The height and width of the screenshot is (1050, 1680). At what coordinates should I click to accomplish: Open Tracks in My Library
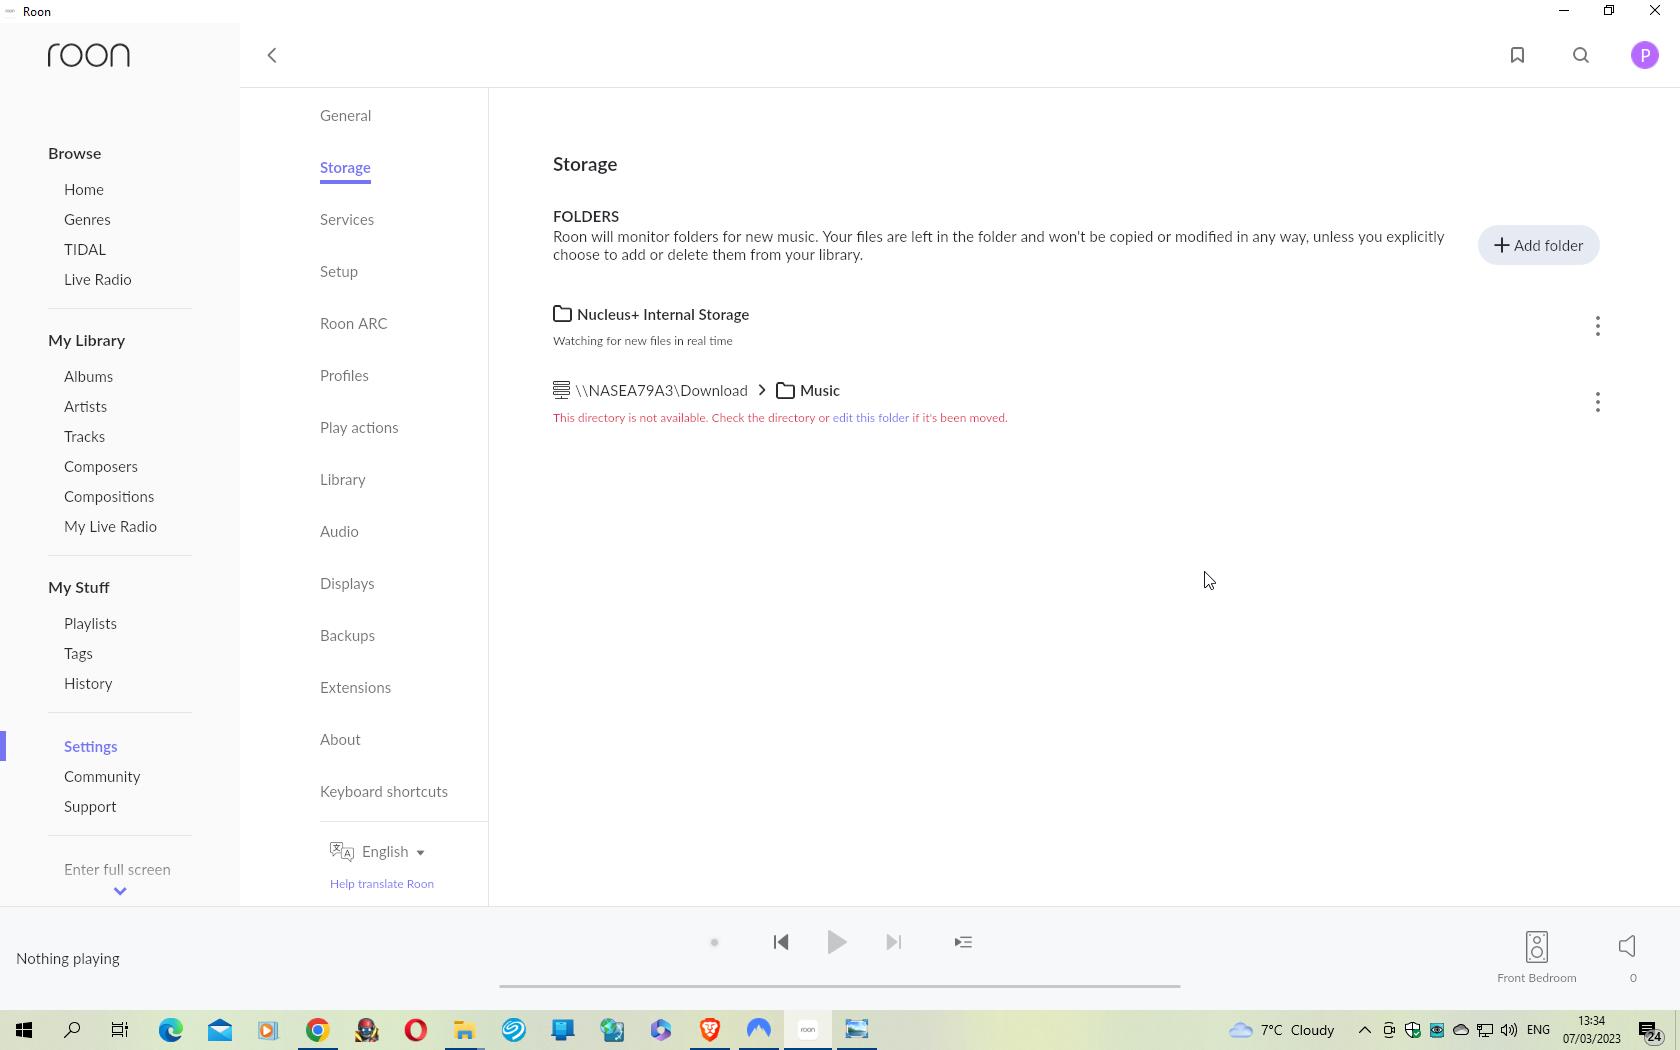click(84, 437)
